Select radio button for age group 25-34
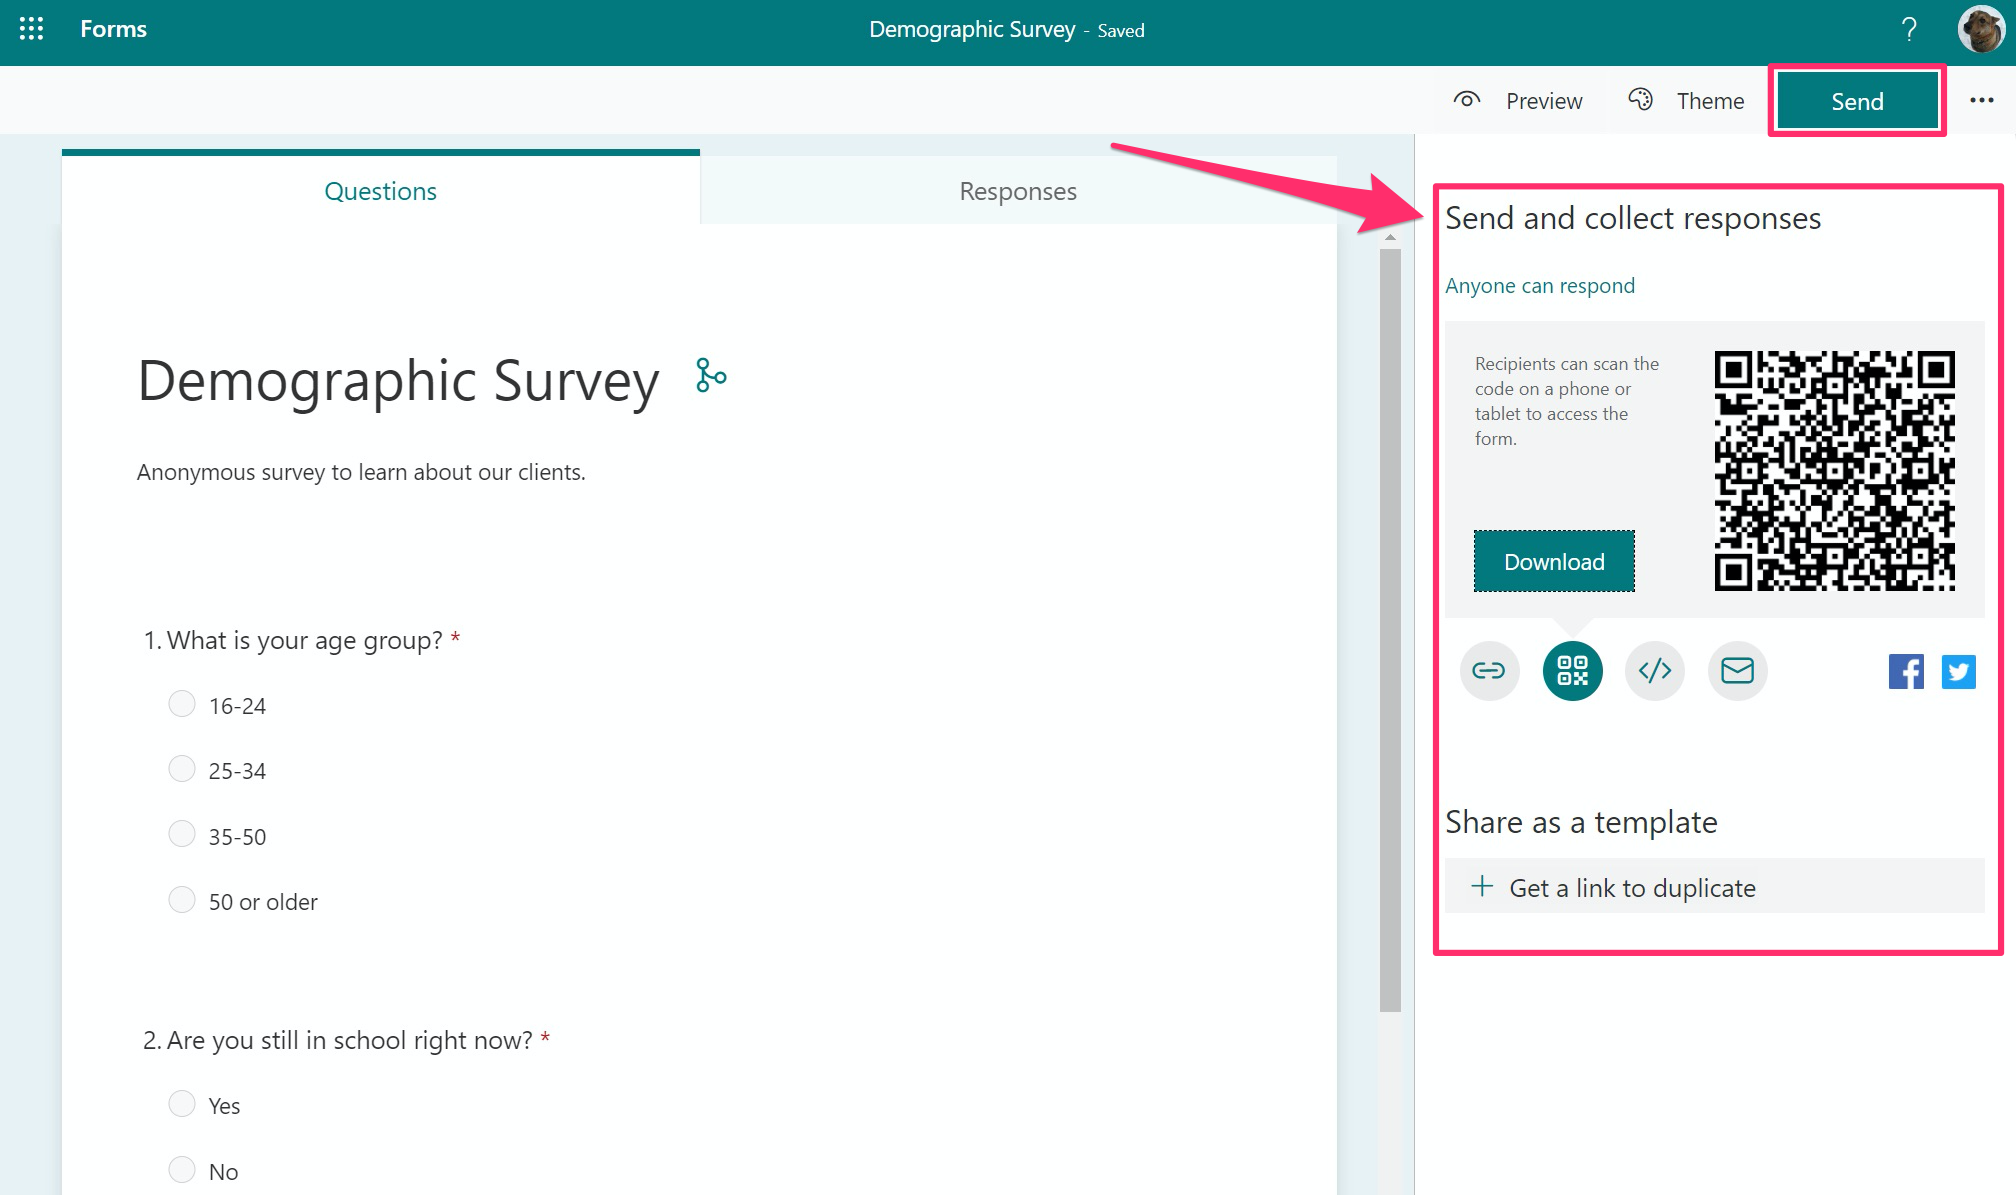 coord(181,768)
